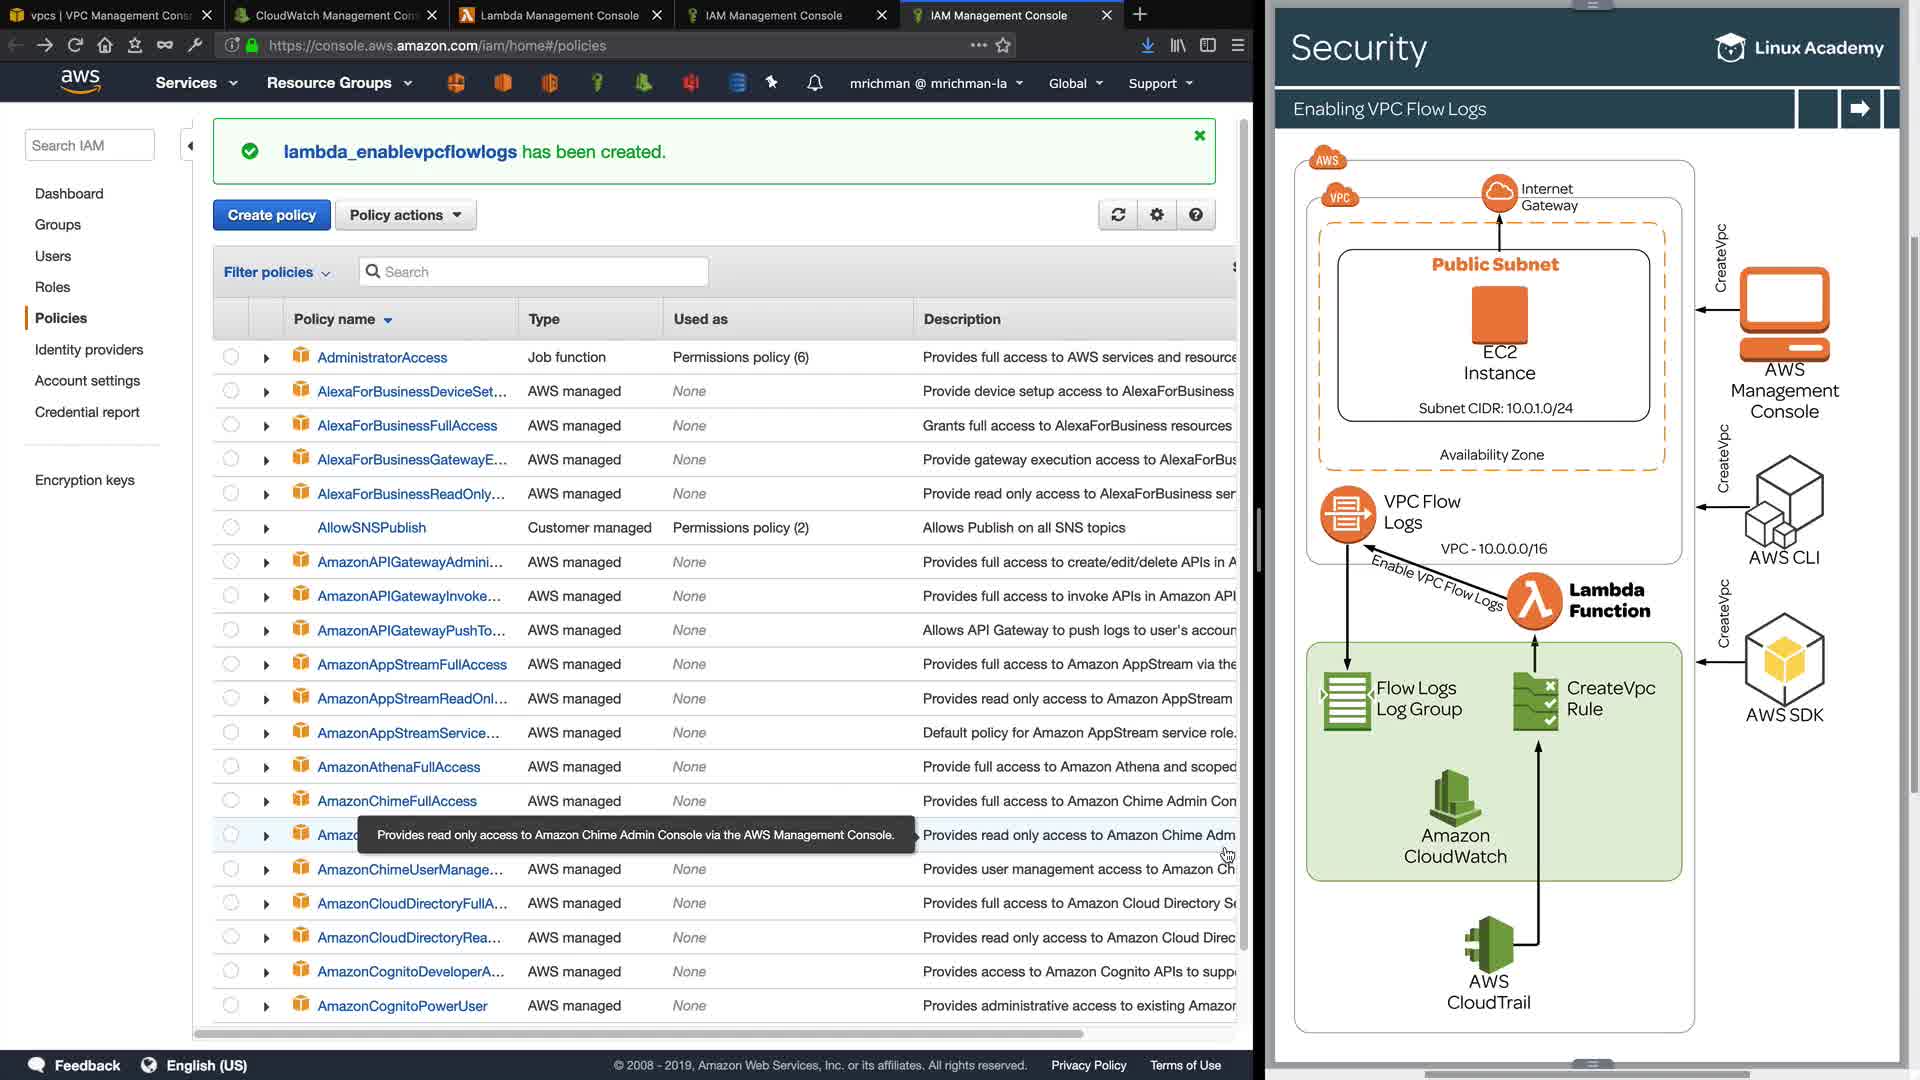Open the Policy actions dropdown
The width and height of the screenshot is (1920, 1080).
(x=405, y=215)
